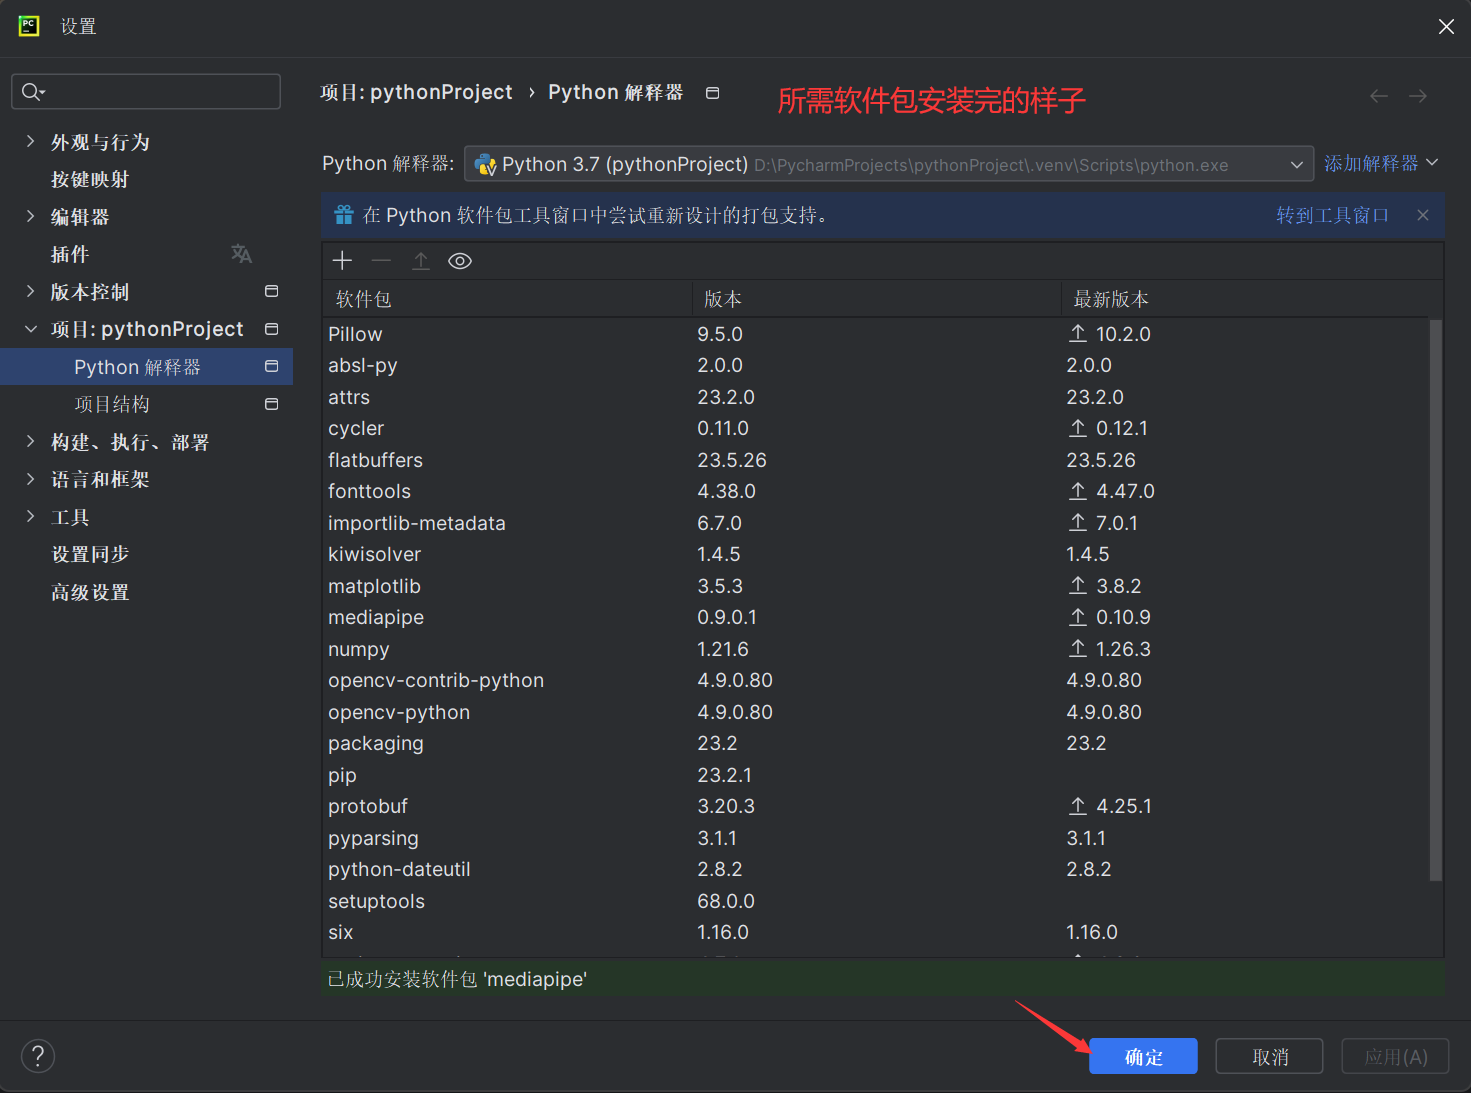Click the help question mark icon
Screen dimensions: 1471x1093
(38, 1056)
